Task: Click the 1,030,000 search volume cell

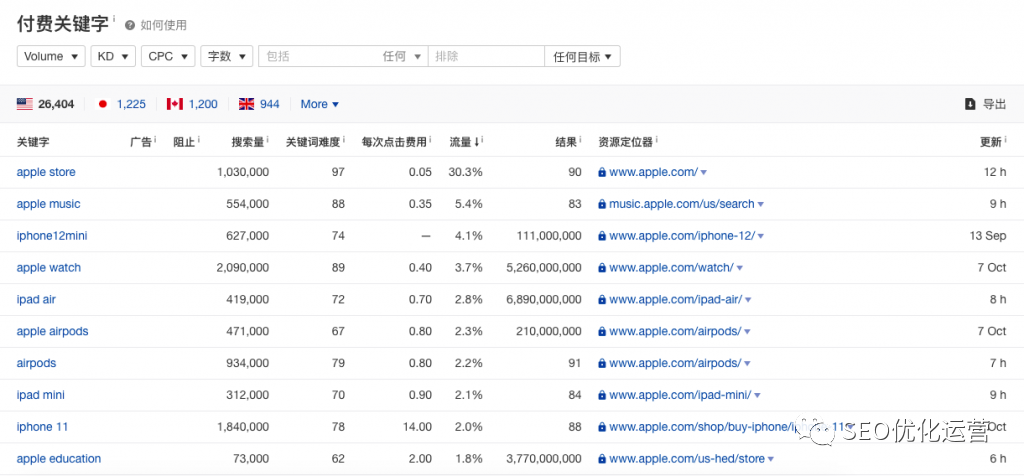Action: [242, 172]
